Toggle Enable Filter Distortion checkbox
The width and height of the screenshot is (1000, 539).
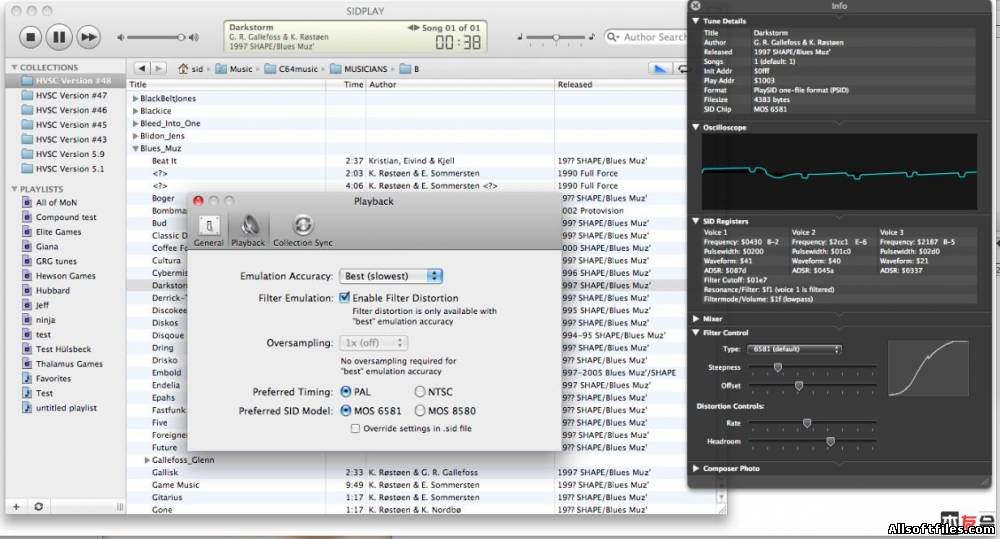(x=344, y=297)
